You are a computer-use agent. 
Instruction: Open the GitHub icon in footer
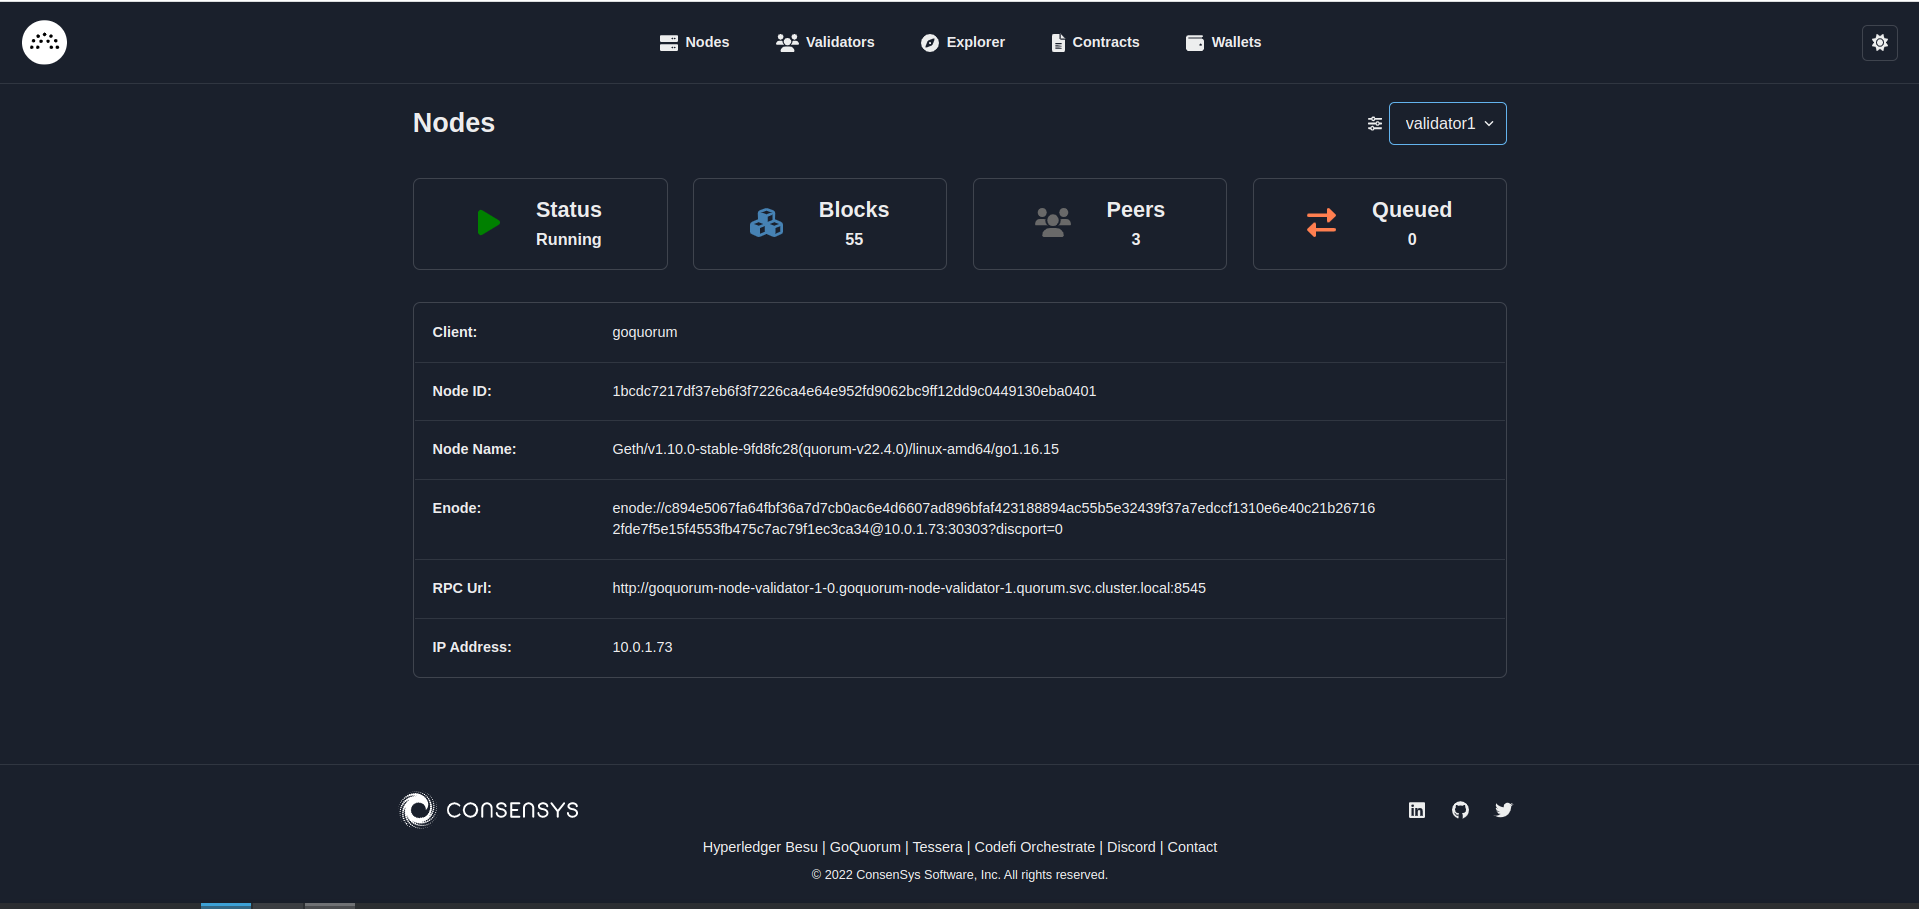1460,810
